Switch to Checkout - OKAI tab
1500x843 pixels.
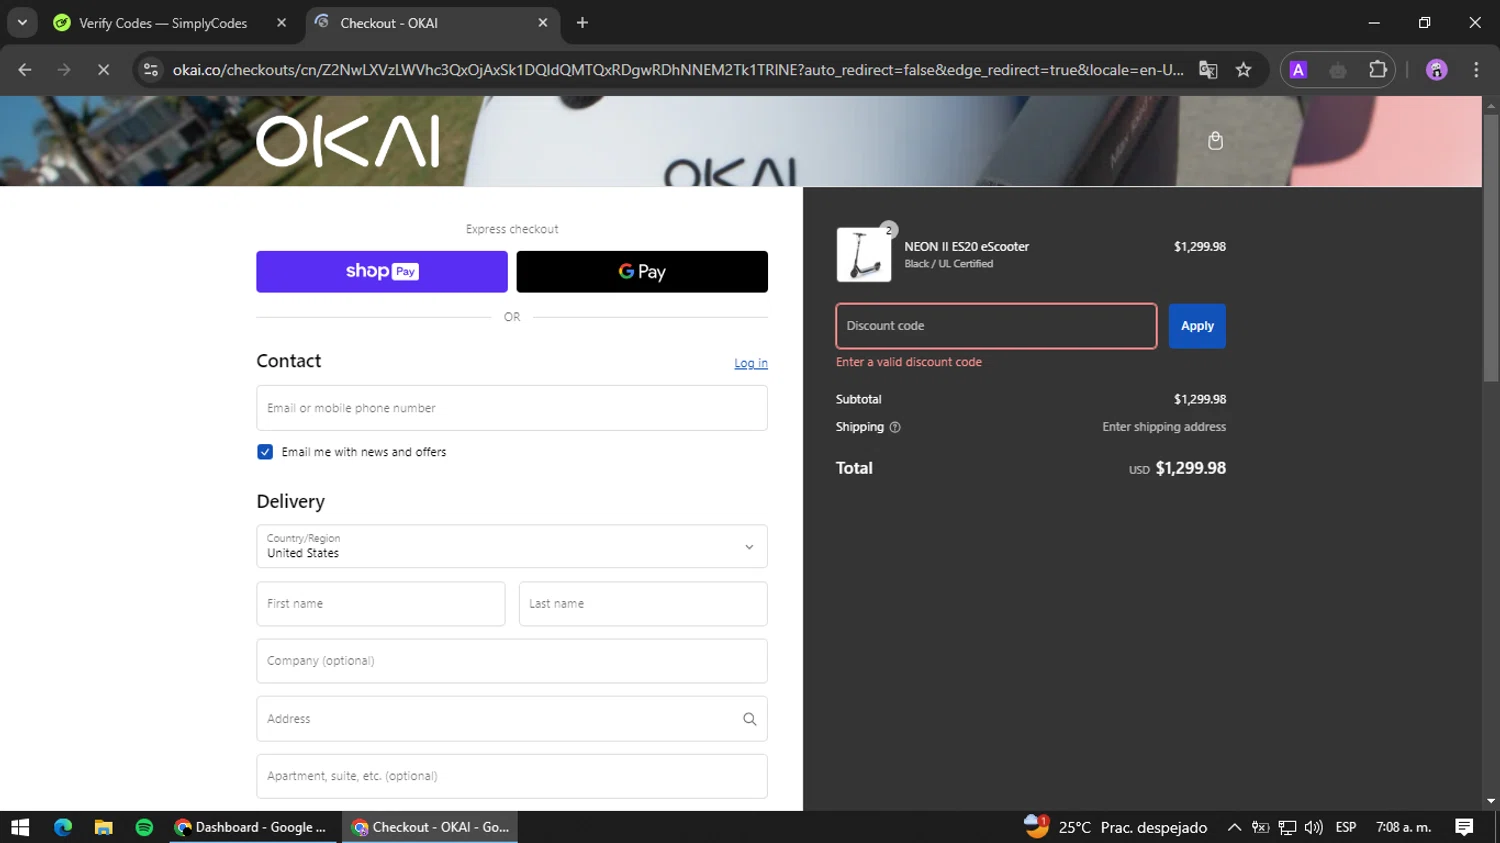(431, 23)
